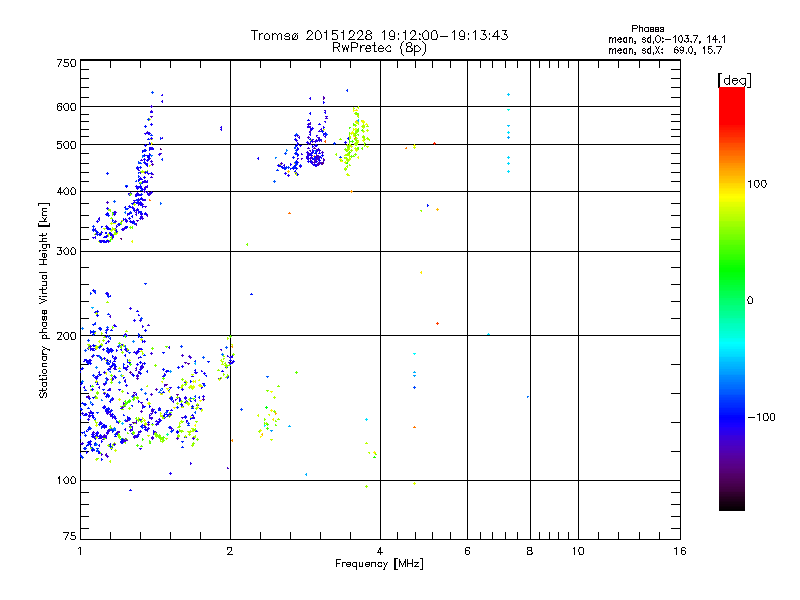This screenshot has height=600, width=800.
Task: Click the colorbar tick label "0"
Action: pyautogui.click(x=750, y=301)
